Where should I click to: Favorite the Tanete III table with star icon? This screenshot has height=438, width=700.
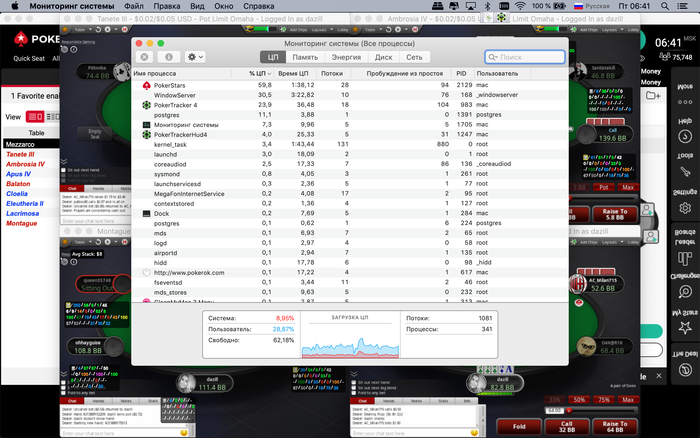click(x=65, y=29)
